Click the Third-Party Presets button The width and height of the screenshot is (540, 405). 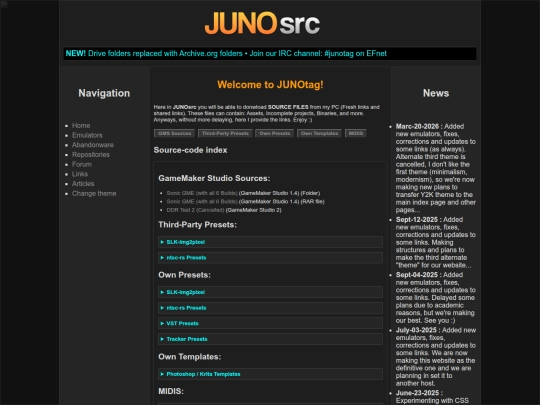click(225, 133)
